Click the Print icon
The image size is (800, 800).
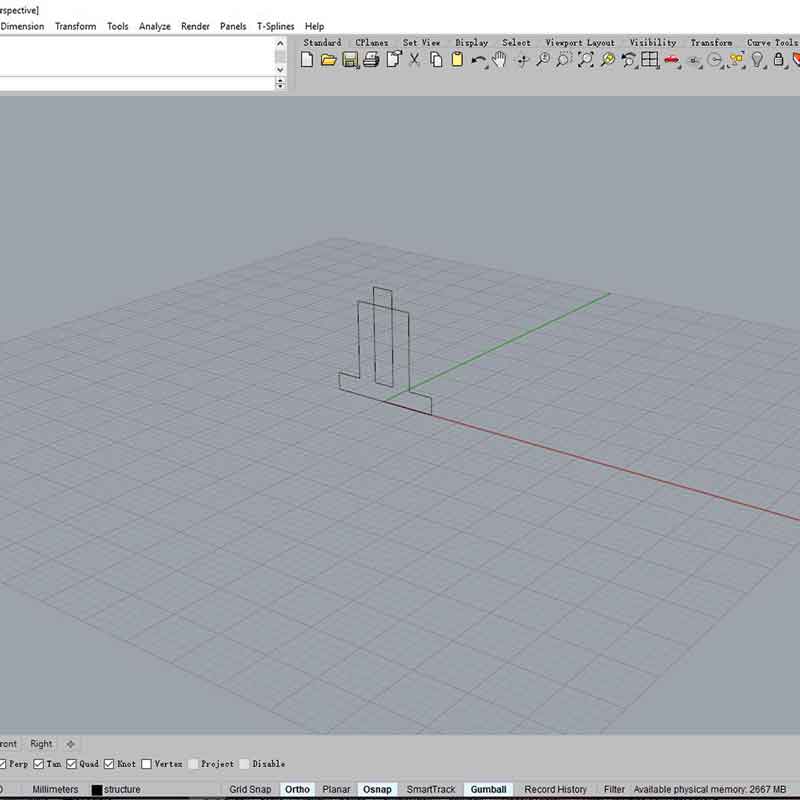pyautogui.click(x=371, y=60)
